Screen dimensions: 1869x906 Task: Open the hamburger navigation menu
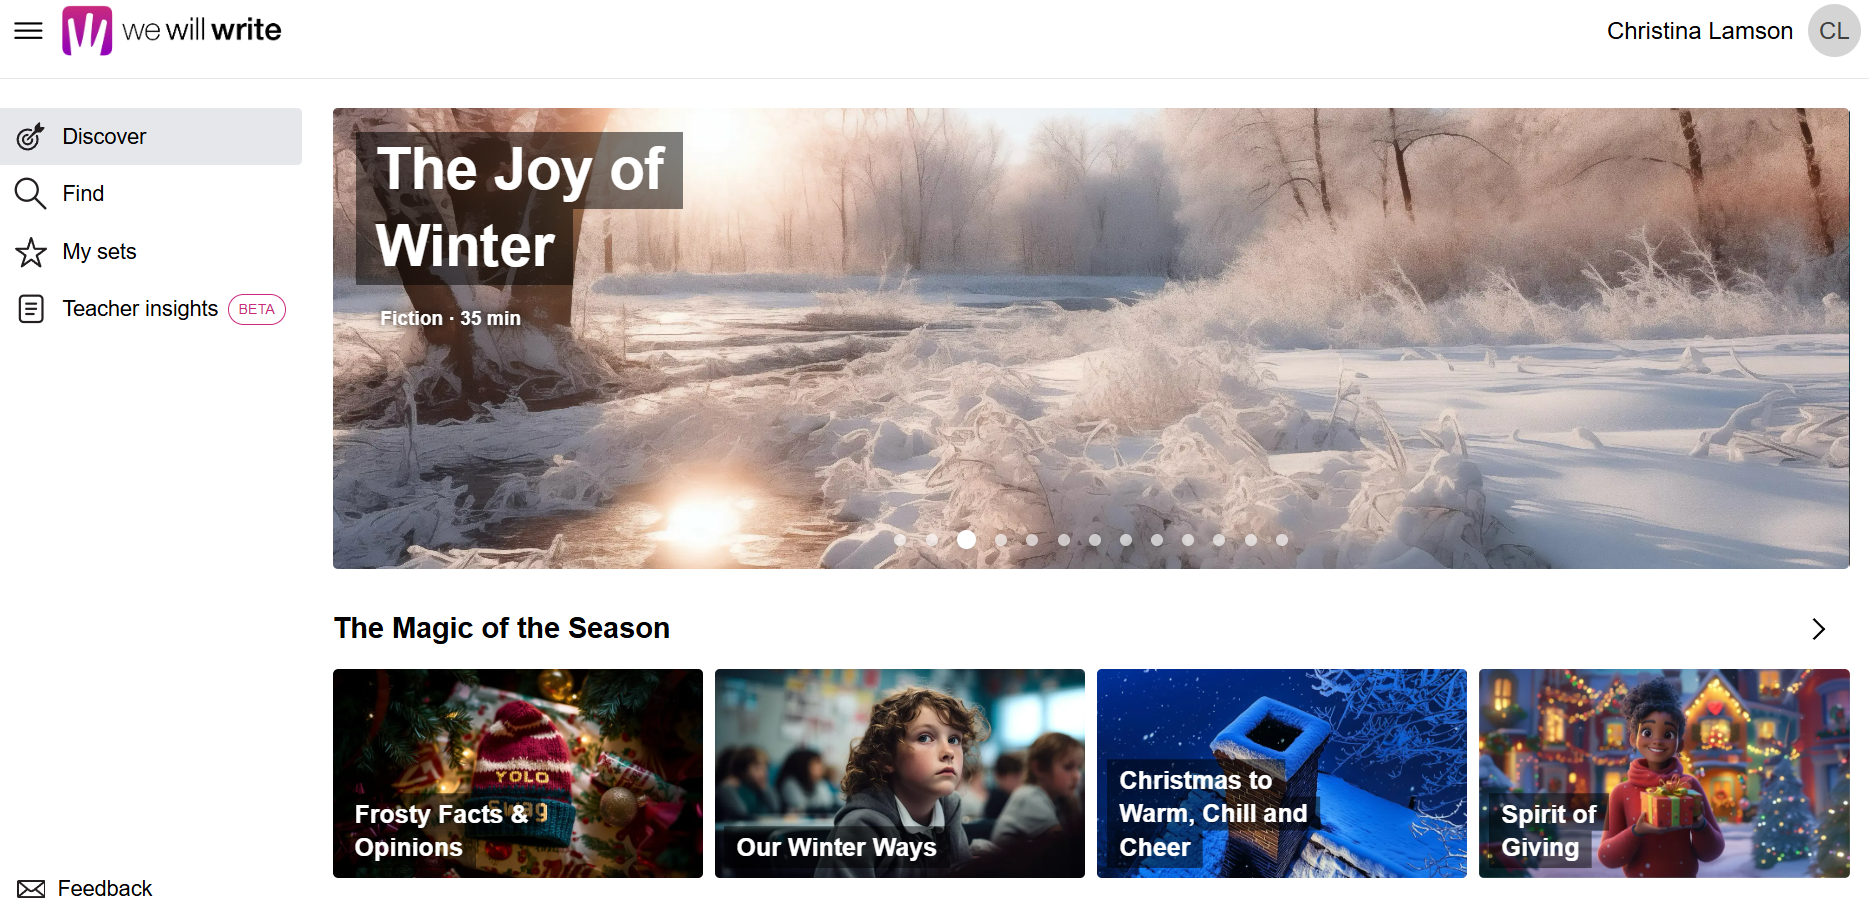click(x=28, y=31)
